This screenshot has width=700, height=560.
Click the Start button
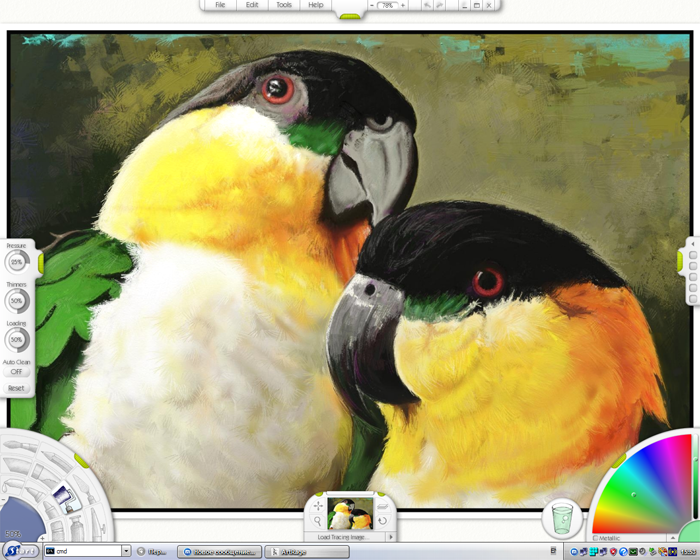20,551
